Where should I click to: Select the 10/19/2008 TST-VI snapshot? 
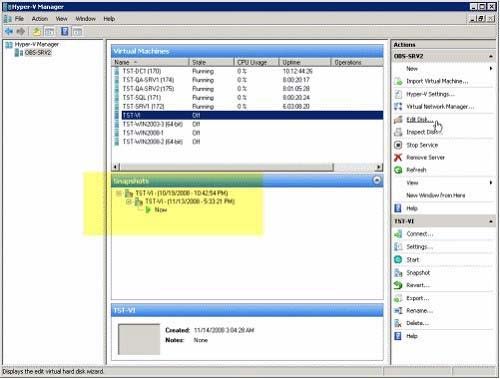click(x=181, y=193)
